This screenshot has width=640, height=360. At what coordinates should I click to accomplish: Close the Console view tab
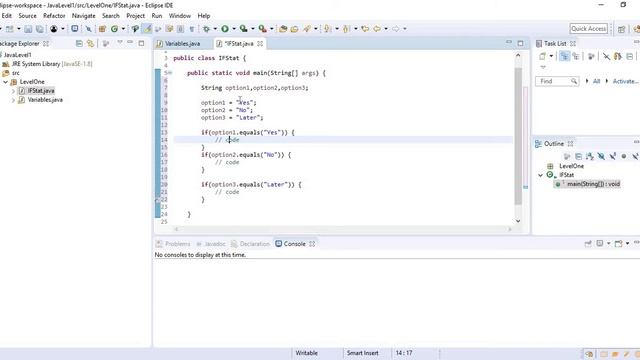pos(312,244)
